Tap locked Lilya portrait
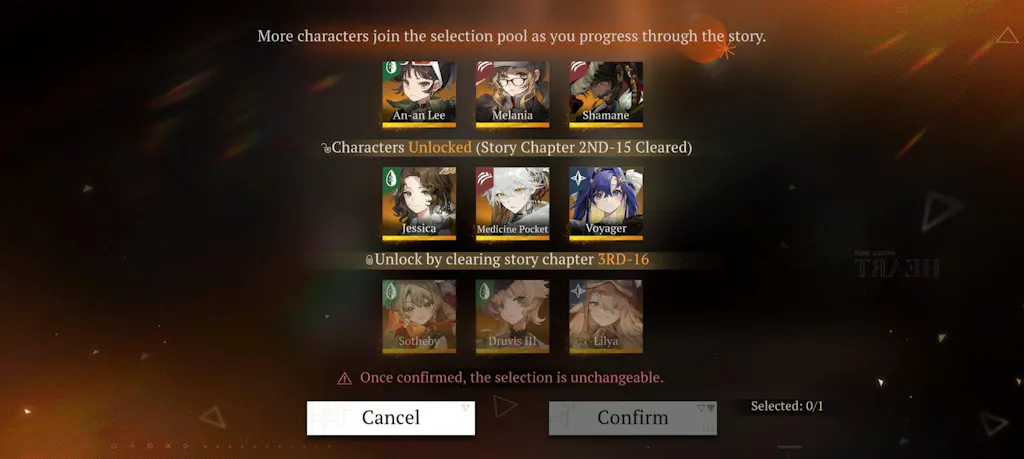 pos(605,317)
